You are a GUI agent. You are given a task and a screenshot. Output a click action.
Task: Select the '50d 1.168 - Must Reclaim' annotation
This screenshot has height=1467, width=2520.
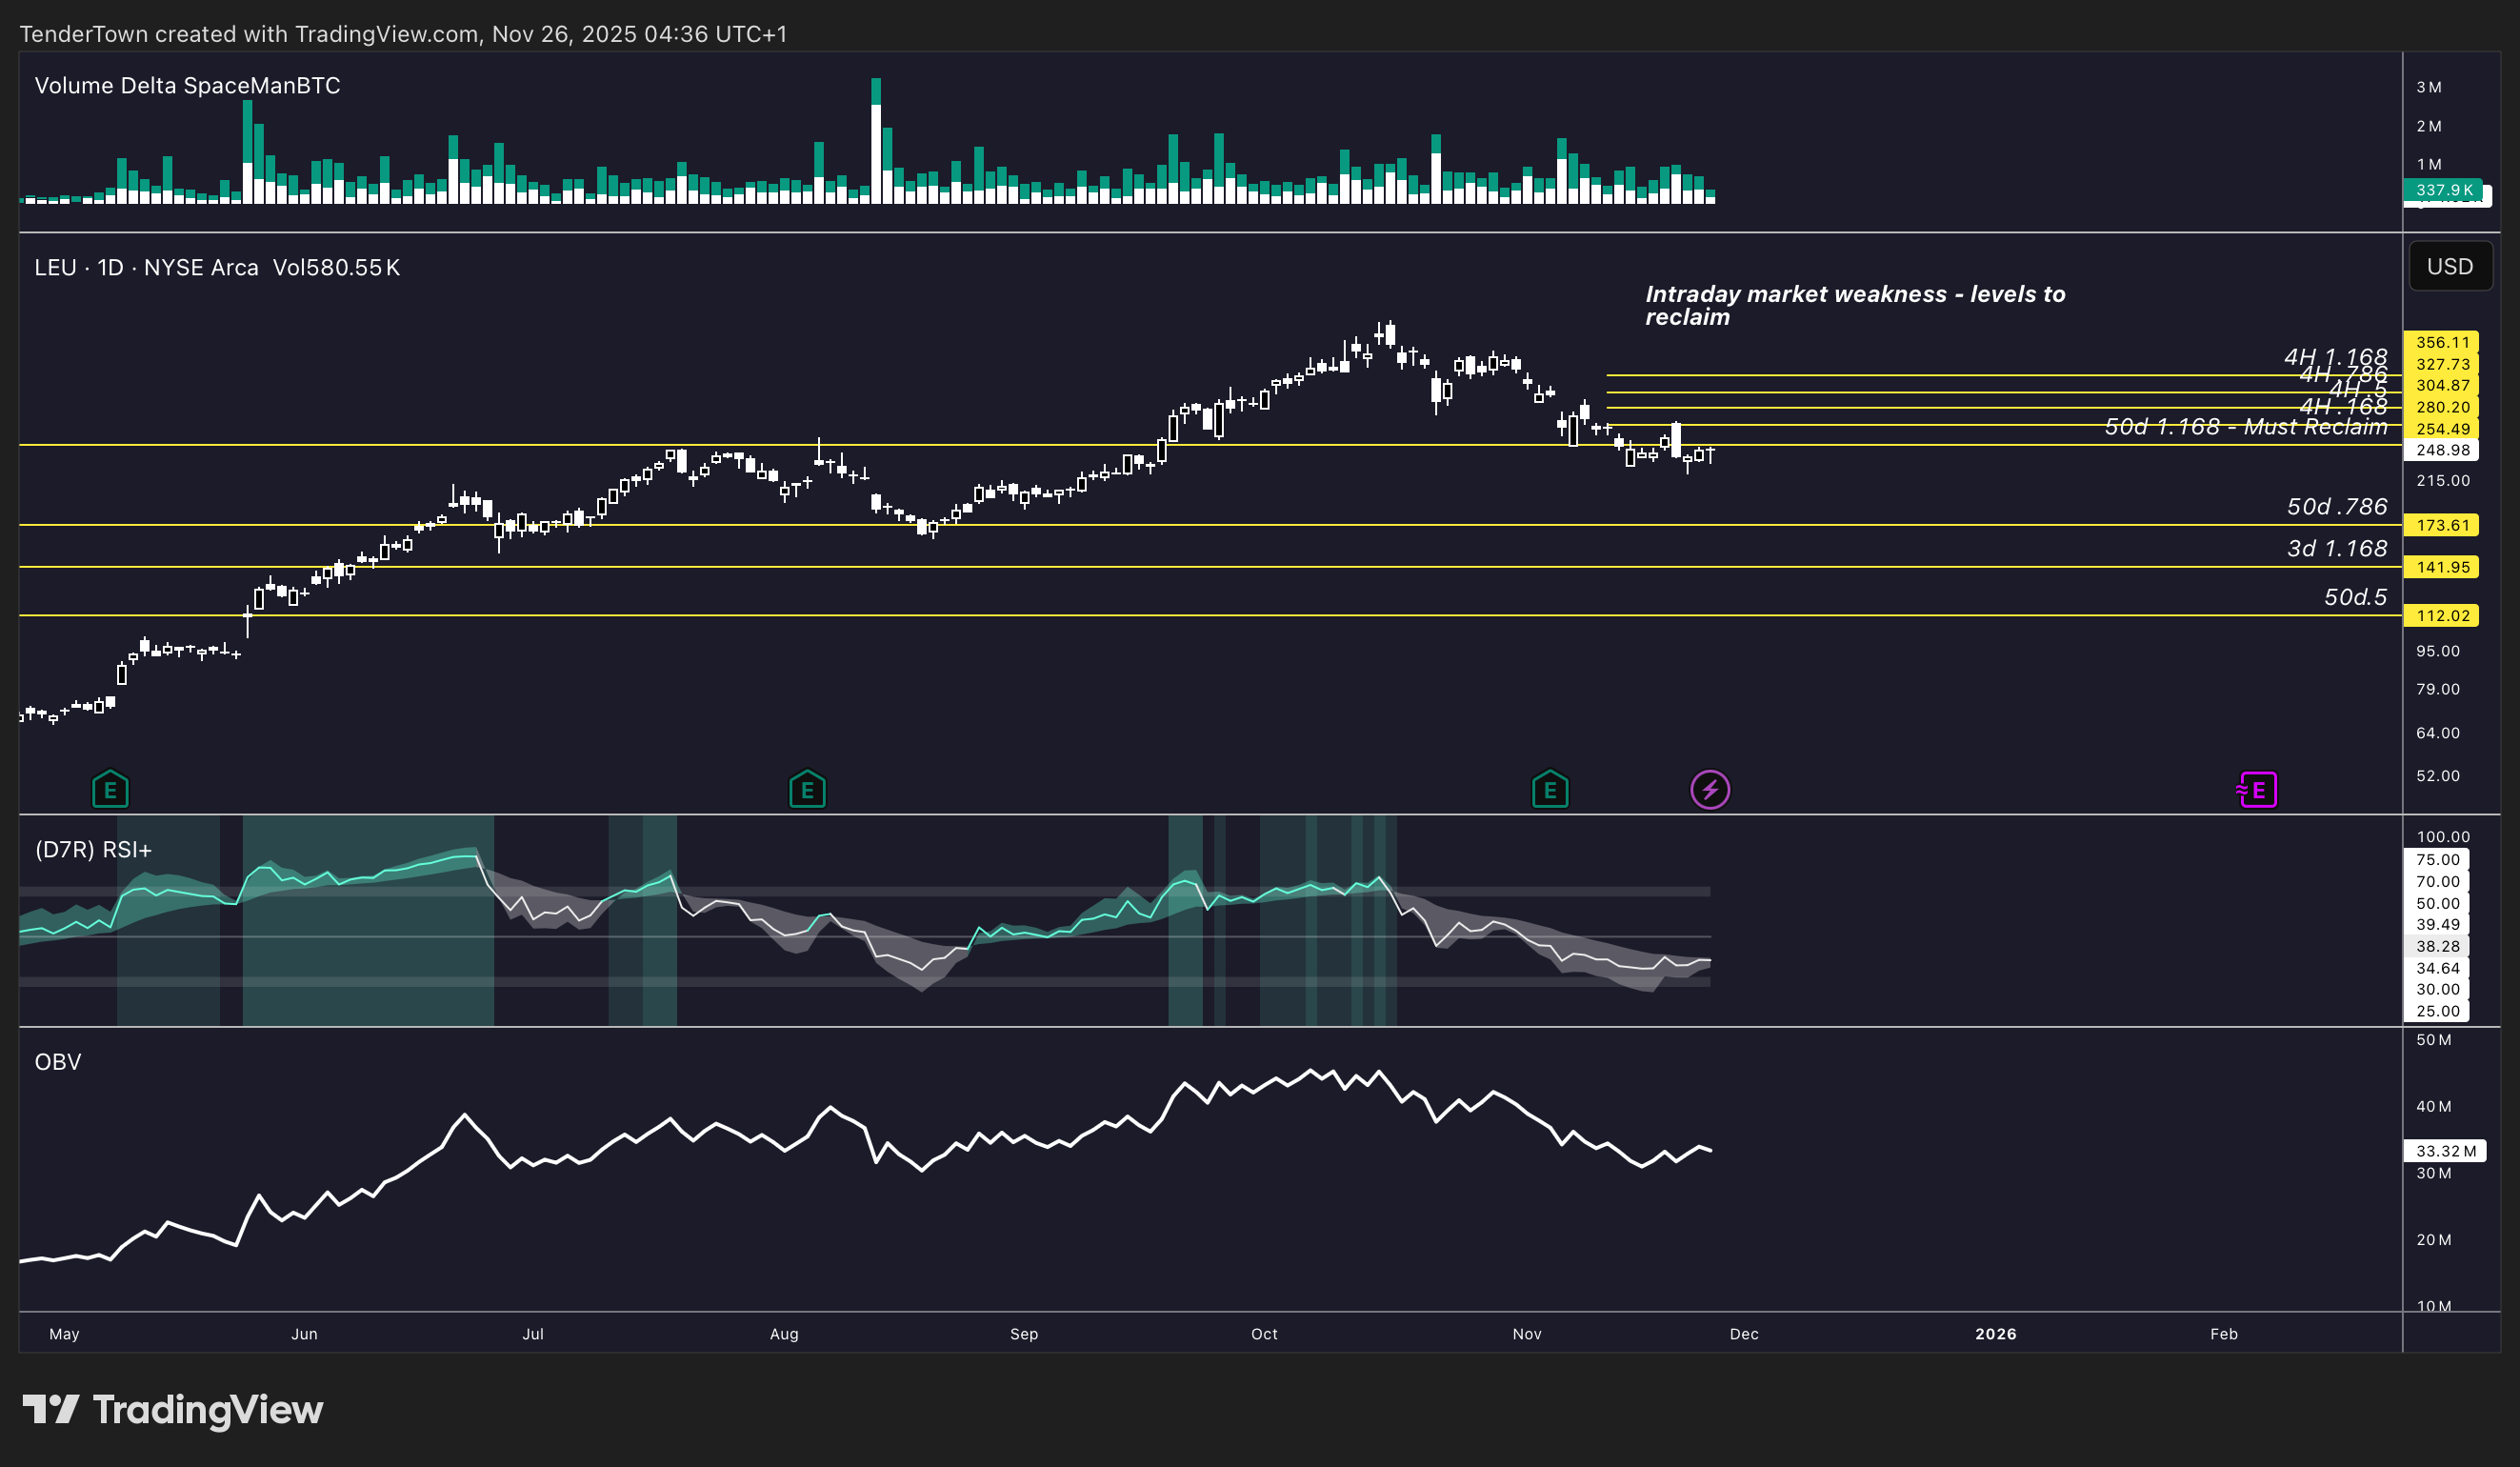tap(2246, 427)
